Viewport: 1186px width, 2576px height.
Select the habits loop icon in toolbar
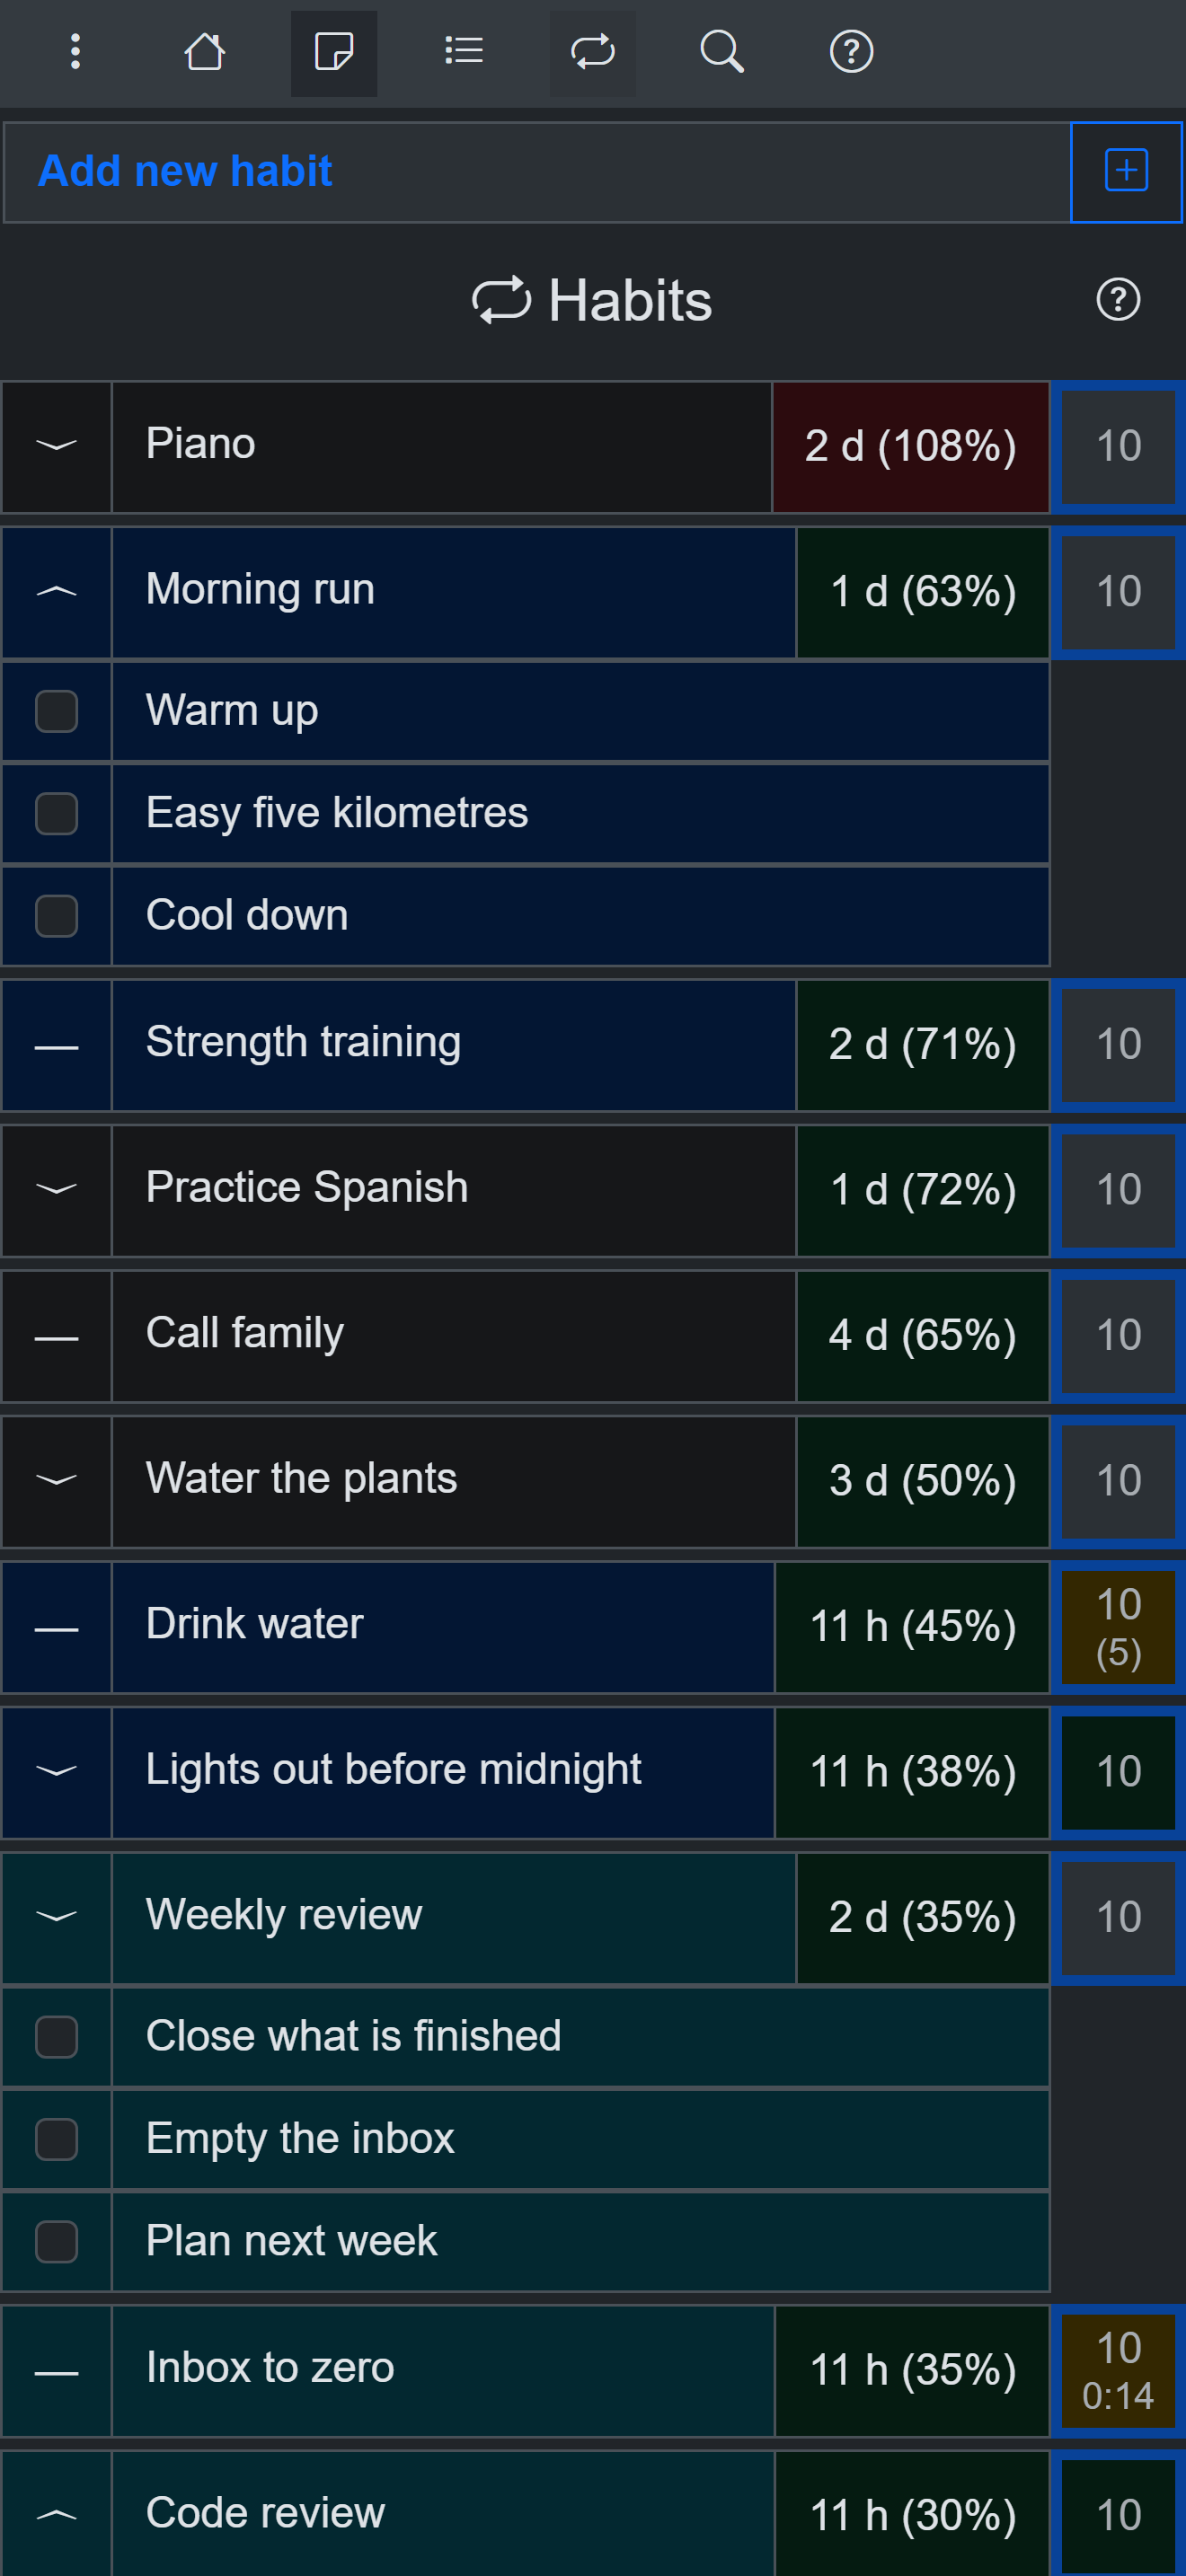click(593, 52)
